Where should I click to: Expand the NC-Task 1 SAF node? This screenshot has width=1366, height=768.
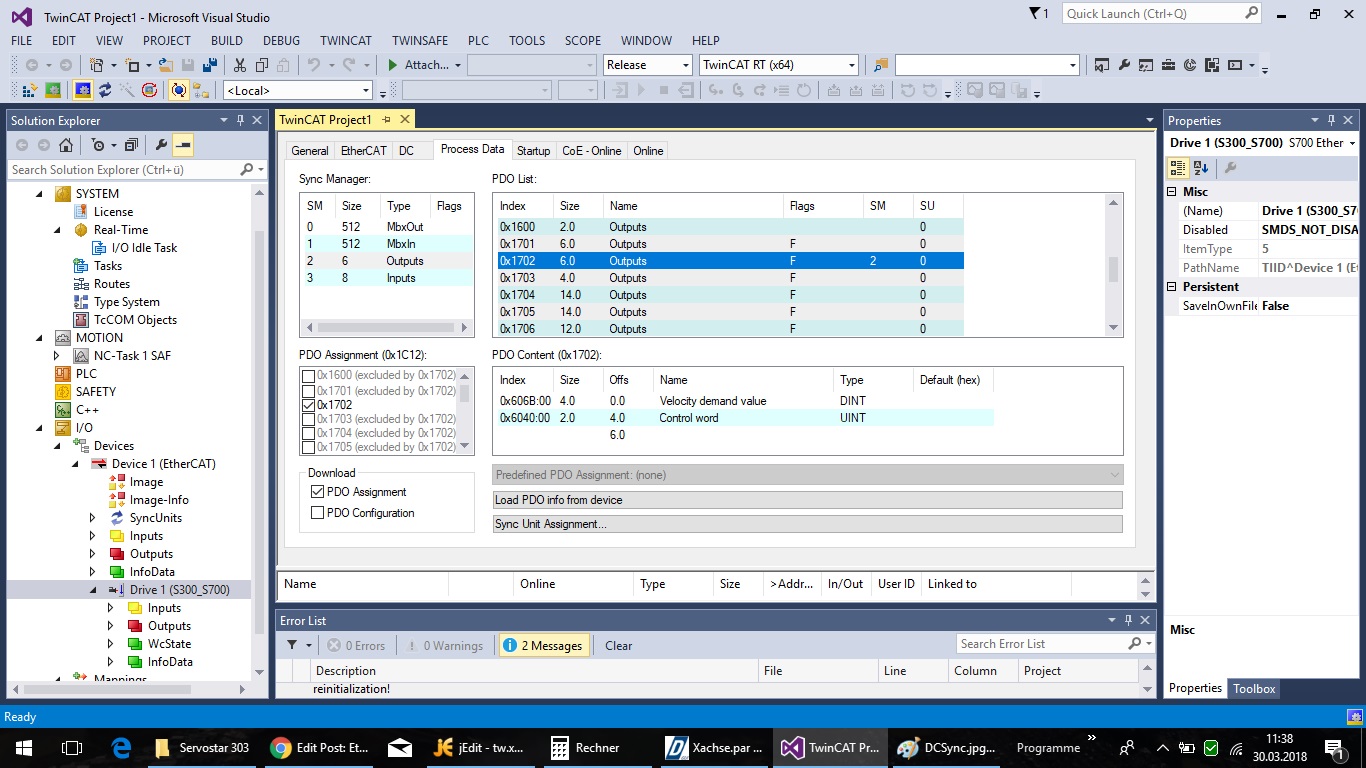57,356
